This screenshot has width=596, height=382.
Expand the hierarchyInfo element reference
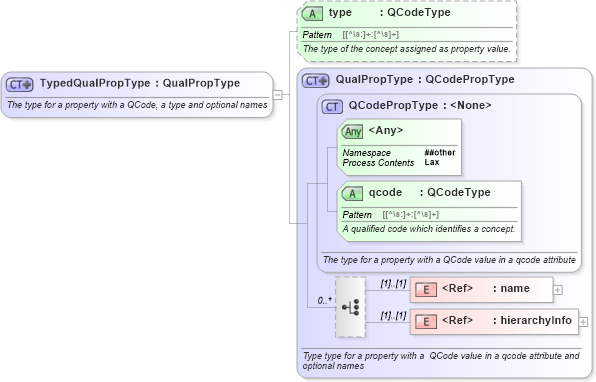point(583,322)
